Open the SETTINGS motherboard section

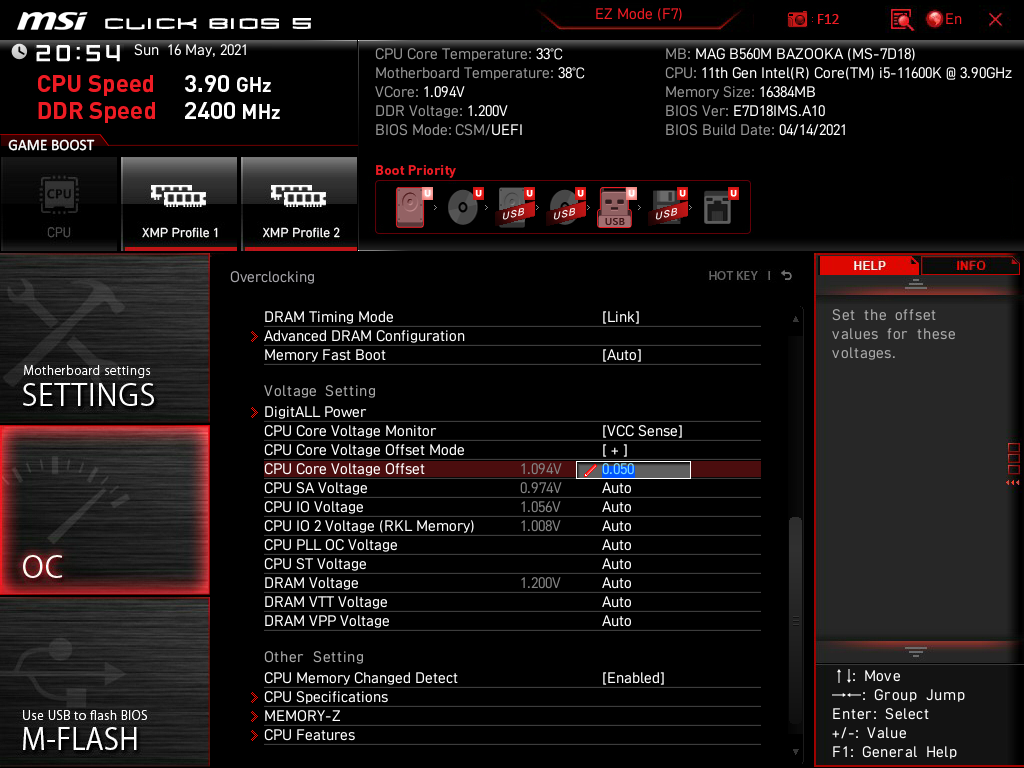(x=104, y=338)
